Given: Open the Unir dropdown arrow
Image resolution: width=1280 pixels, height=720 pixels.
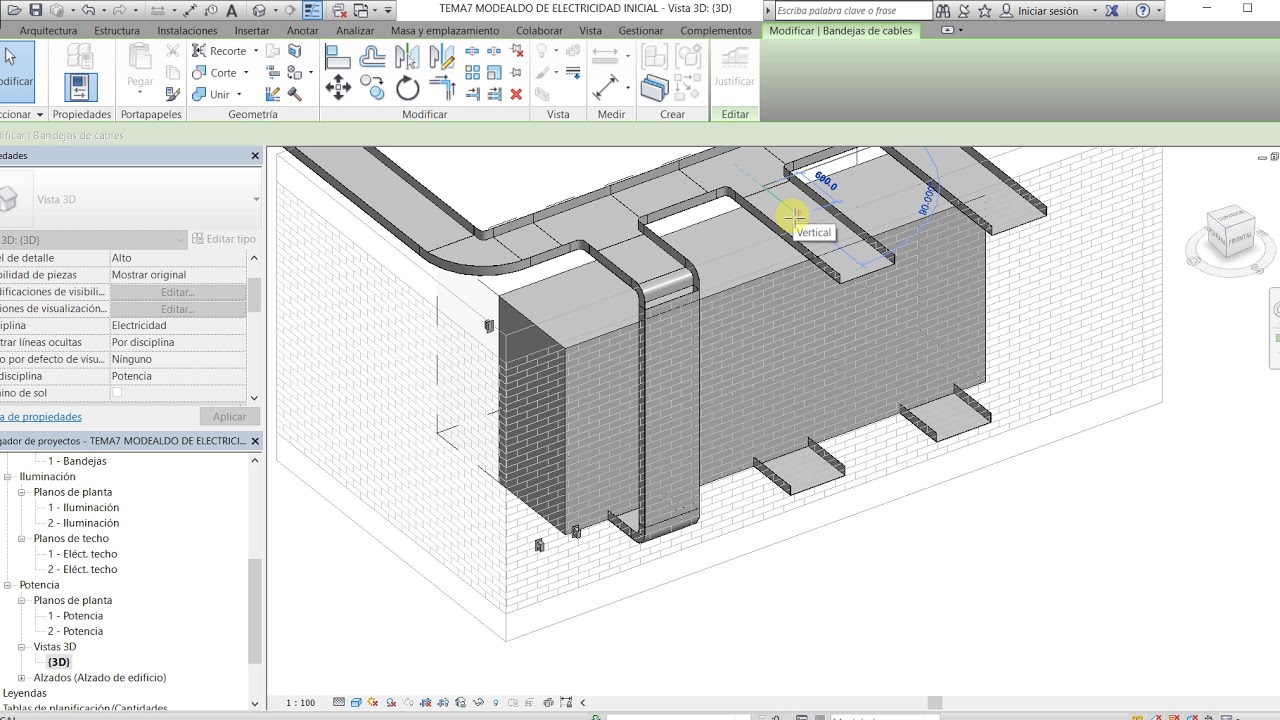Looking at the screenshot, I should [x=239, y=95].
